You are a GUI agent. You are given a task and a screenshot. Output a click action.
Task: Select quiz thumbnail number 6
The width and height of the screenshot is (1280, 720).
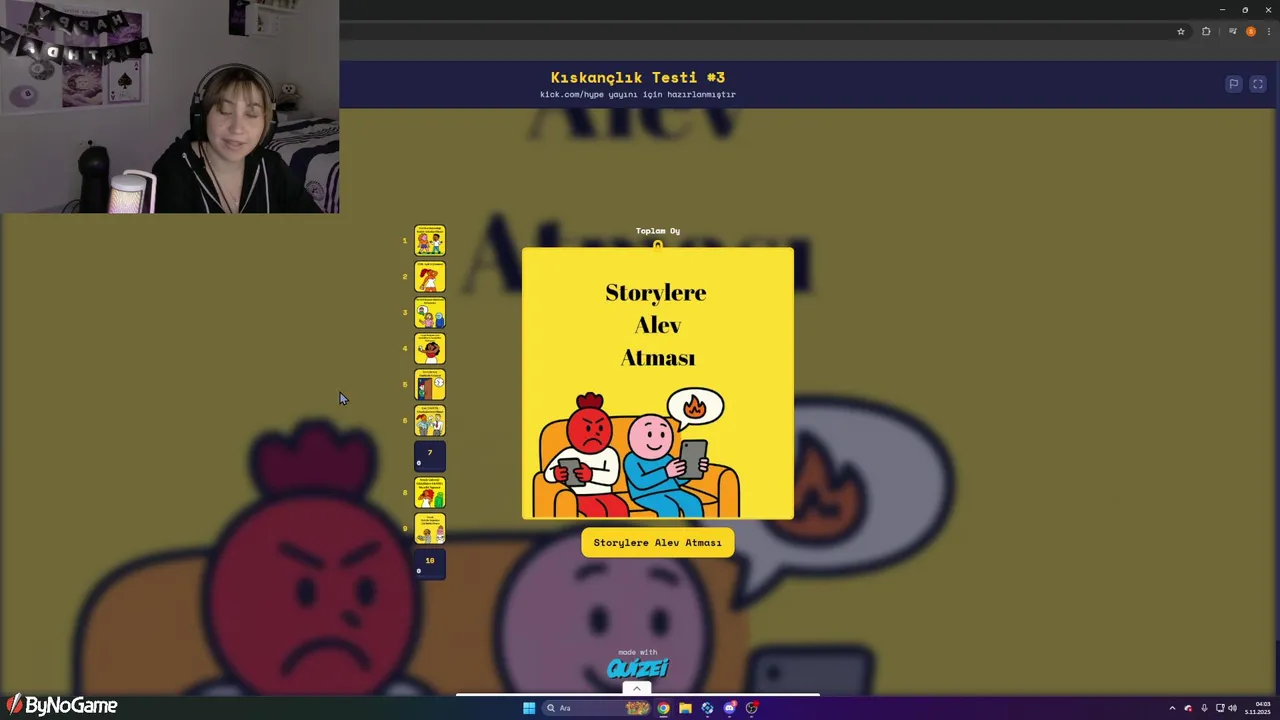(430, 420)
